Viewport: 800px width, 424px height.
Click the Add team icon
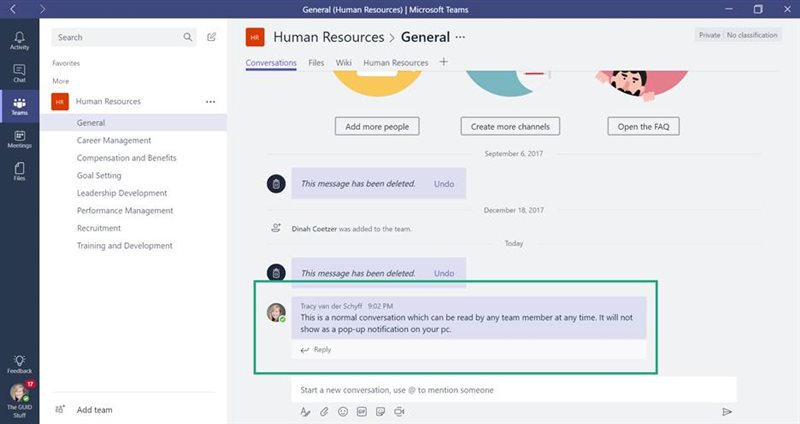coord(60,409)
